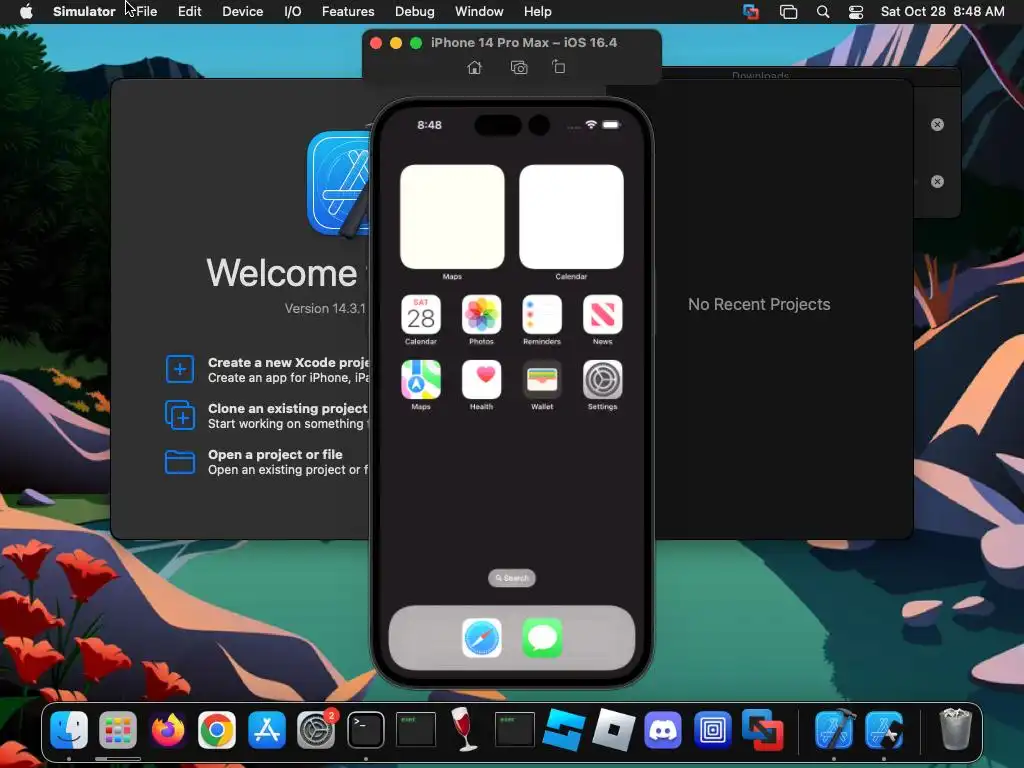Launch Google Chrome from the Dock
The image size is (1024, 768).
pos(217,729)
